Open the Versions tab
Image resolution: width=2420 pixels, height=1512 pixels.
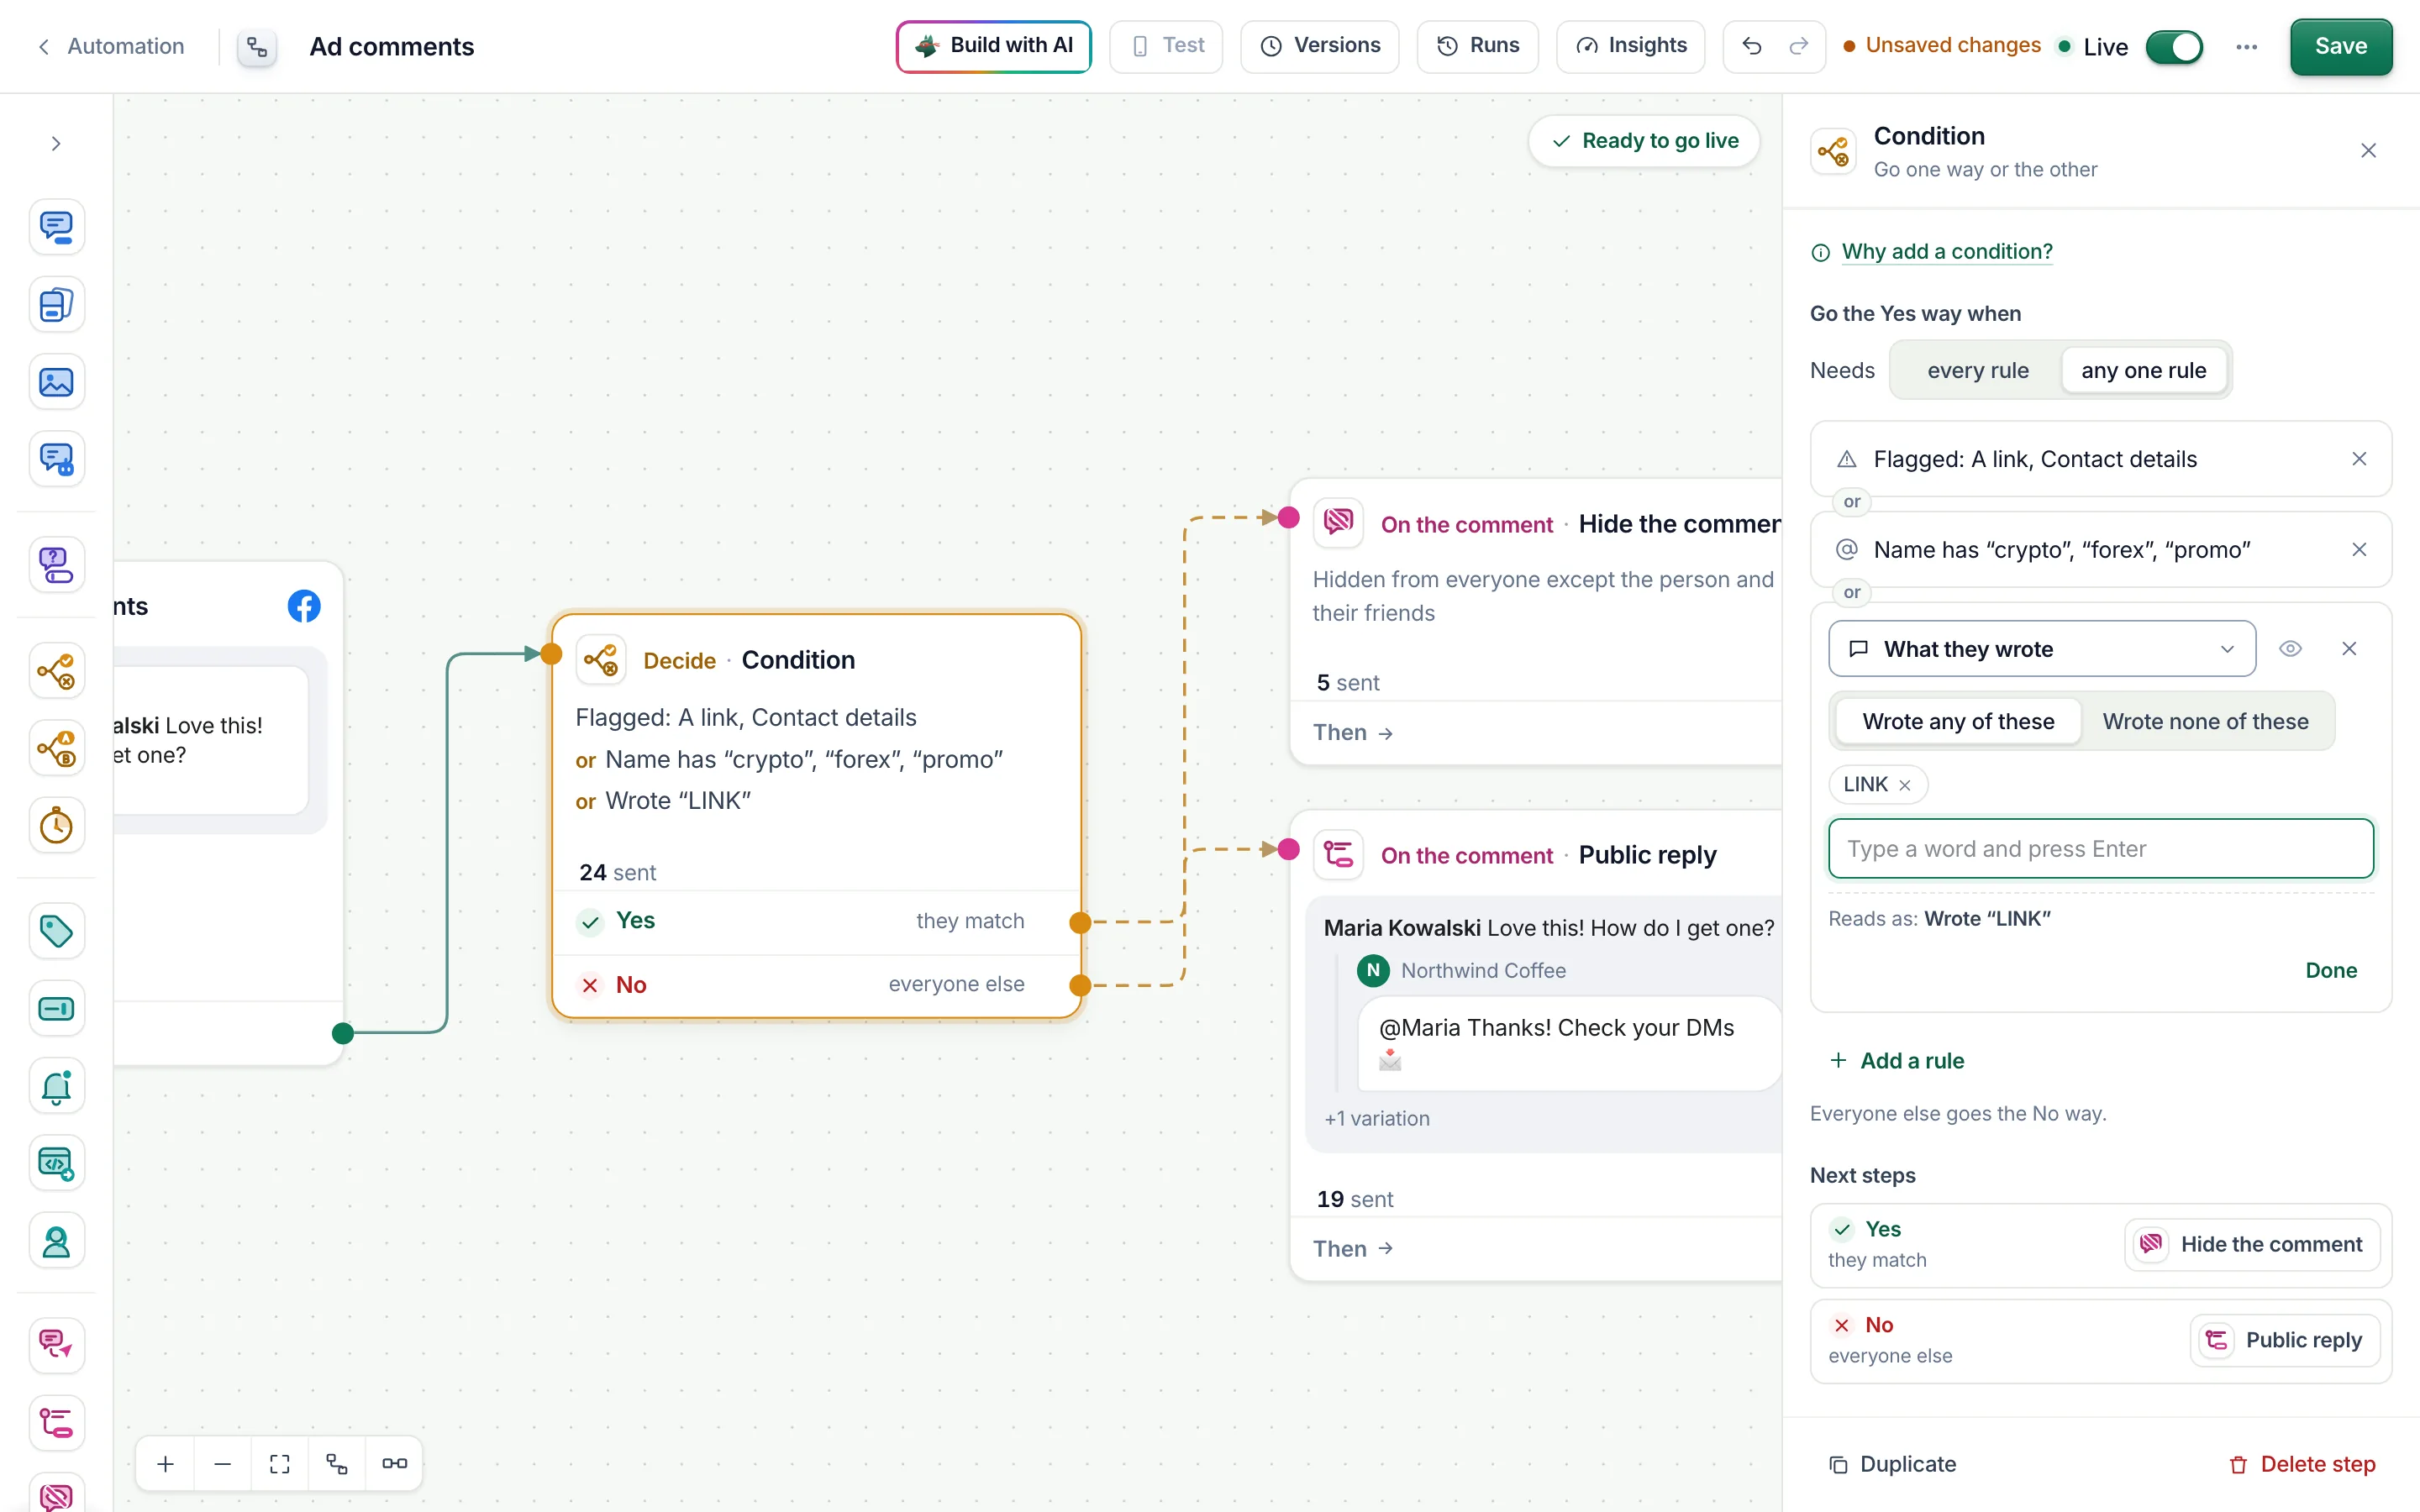[x=1320, y=46]
